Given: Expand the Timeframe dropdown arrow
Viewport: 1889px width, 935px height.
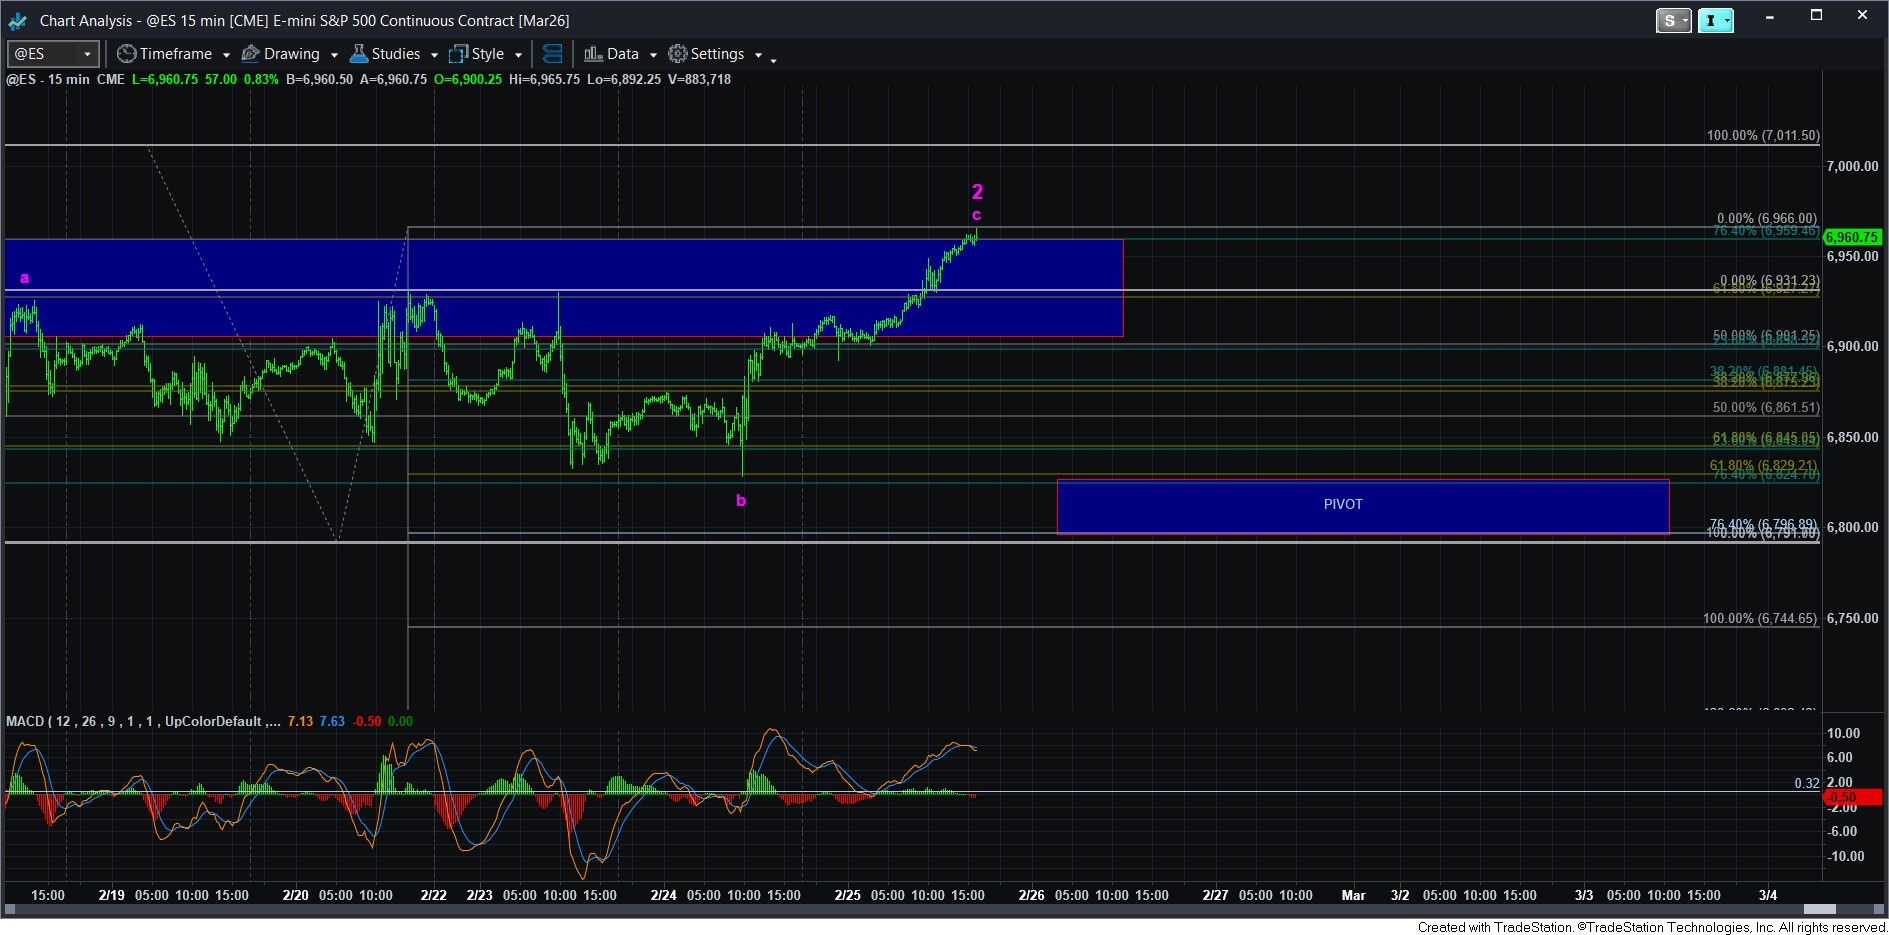Looking at the screenshot, I should click(226, 55).
